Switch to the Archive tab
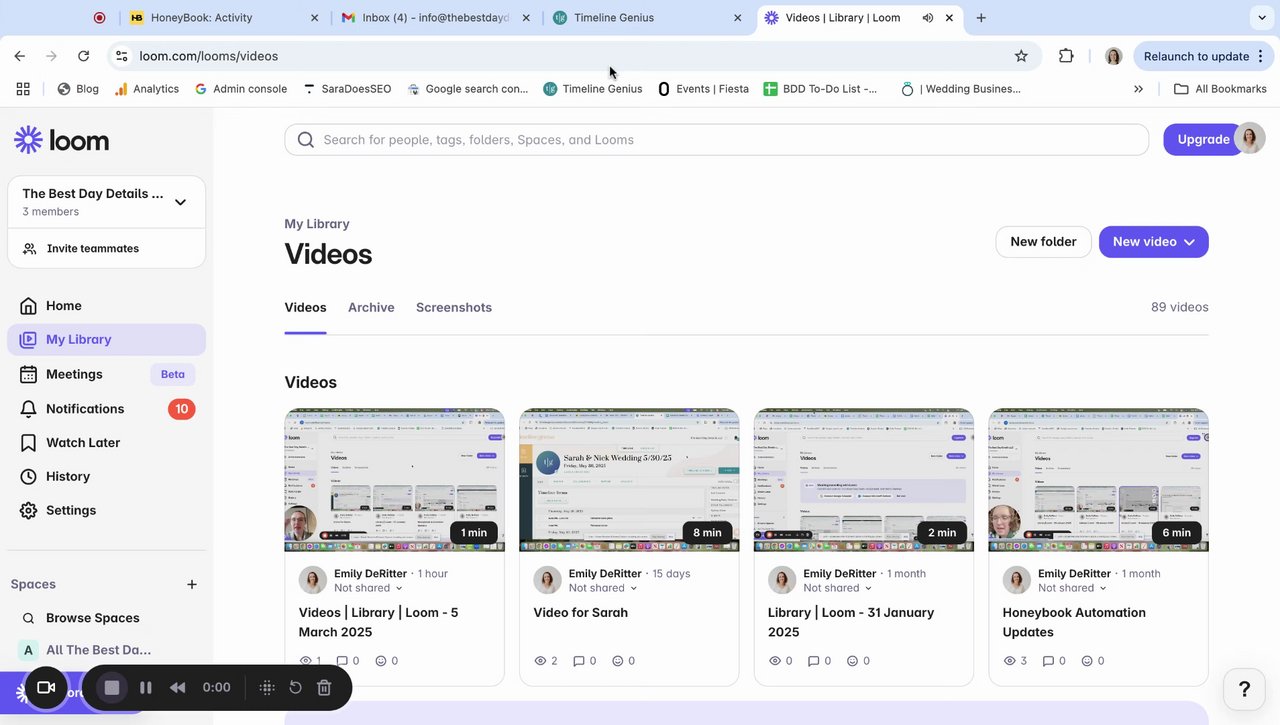Viewport: 1280px width, 725px height. 371,308
